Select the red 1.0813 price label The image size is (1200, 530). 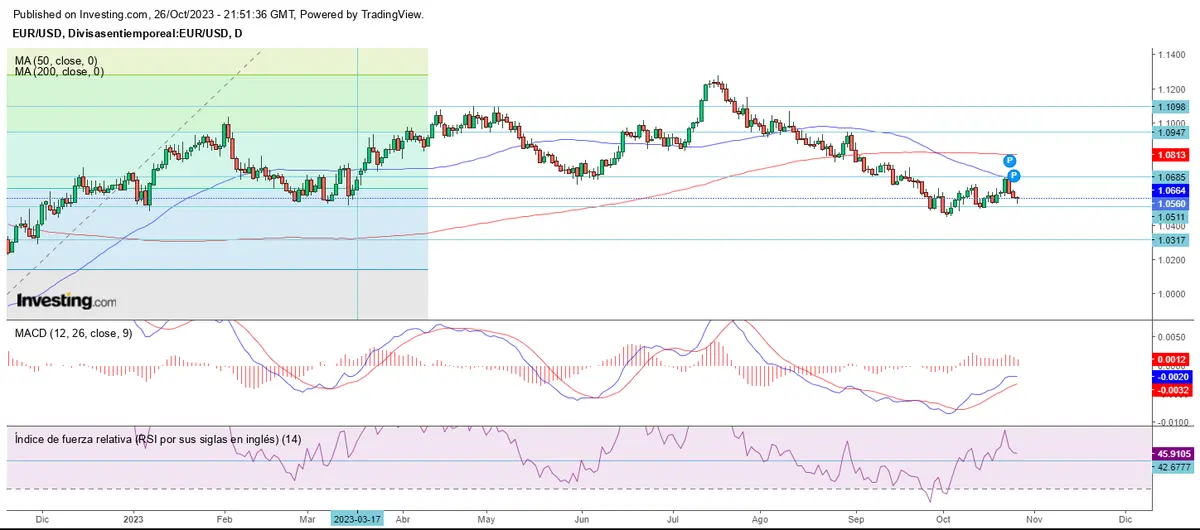(1171, 155)
